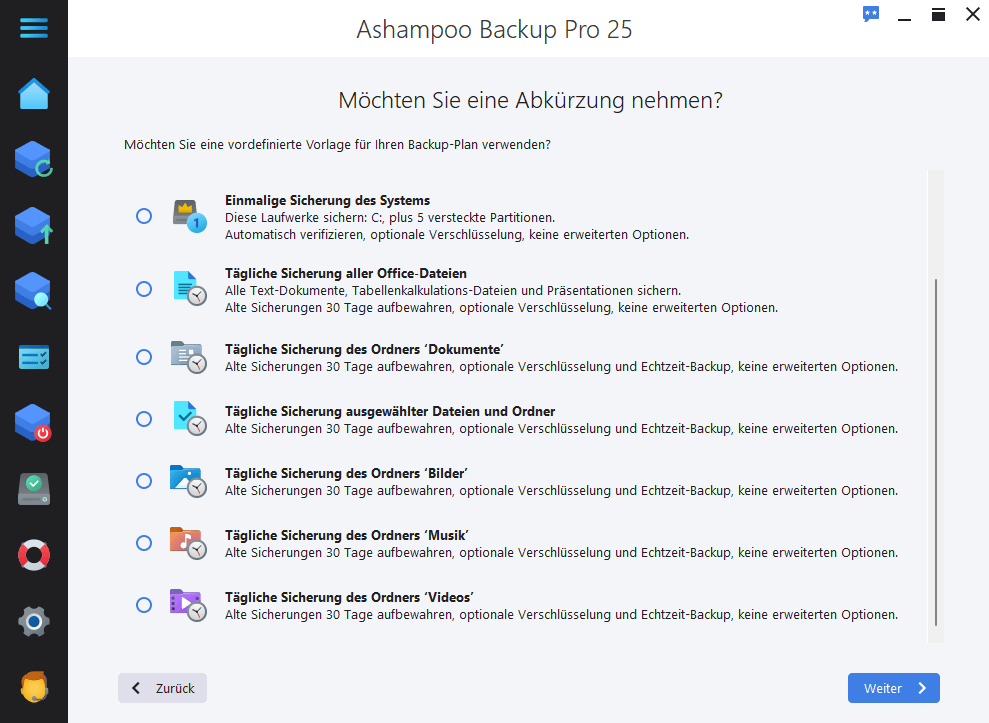Screen dimensions: 989x723
Task: Open the task list checkmarks icon
Action: (34, 357)
